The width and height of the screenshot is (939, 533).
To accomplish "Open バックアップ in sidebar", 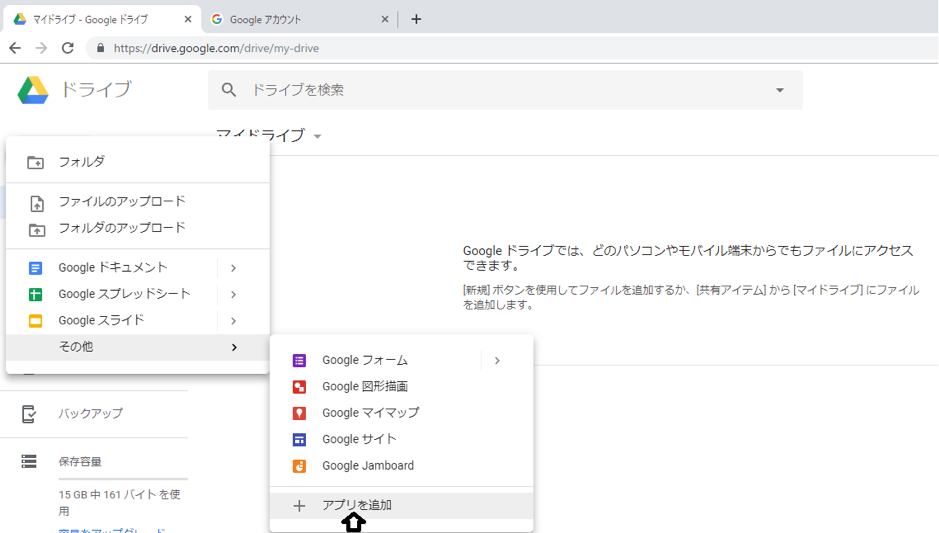I will pos(90,413).
